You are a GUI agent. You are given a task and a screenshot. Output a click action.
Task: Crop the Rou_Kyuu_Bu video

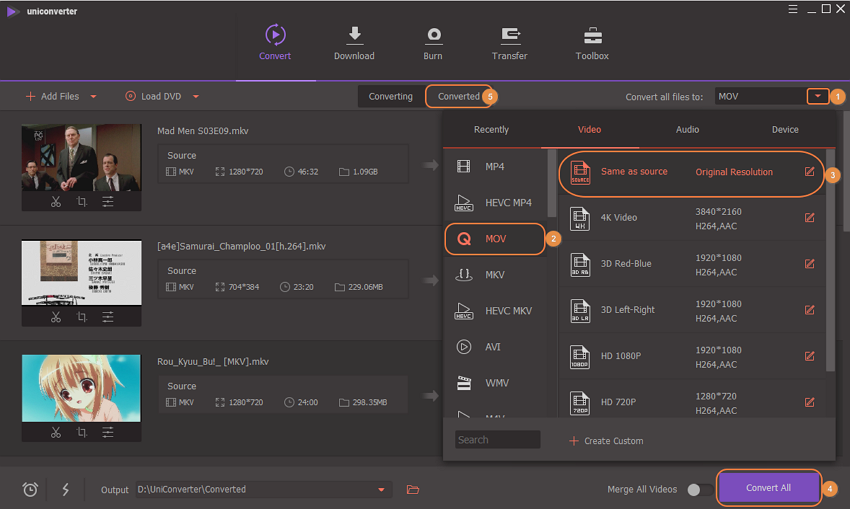tap(82, 433)
